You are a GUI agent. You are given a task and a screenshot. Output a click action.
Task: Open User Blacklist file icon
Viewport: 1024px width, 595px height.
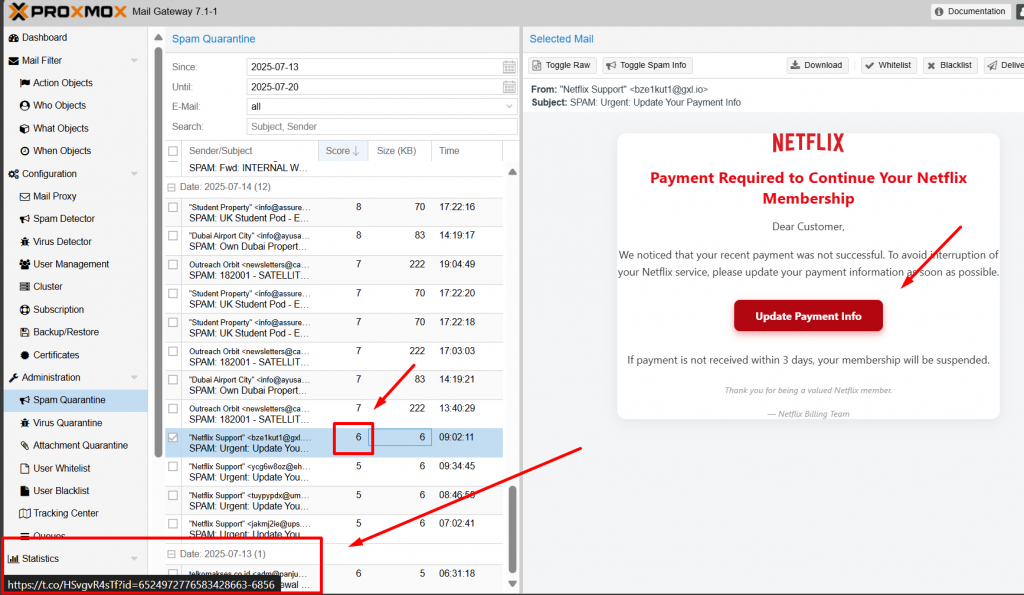coord(25,491)
